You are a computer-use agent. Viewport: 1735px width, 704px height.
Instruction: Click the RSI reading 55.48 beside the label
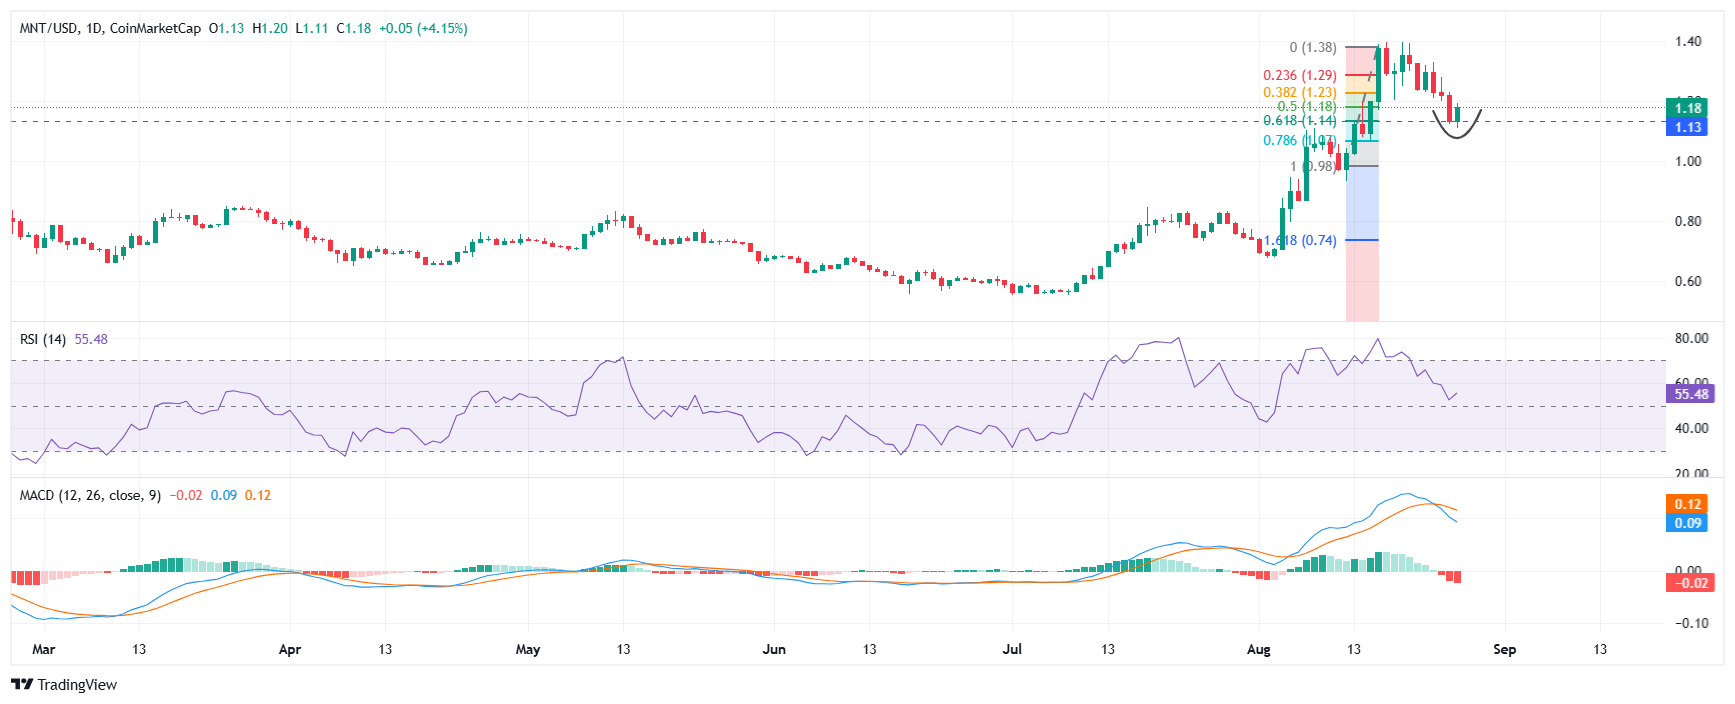[x=91, y=339]
